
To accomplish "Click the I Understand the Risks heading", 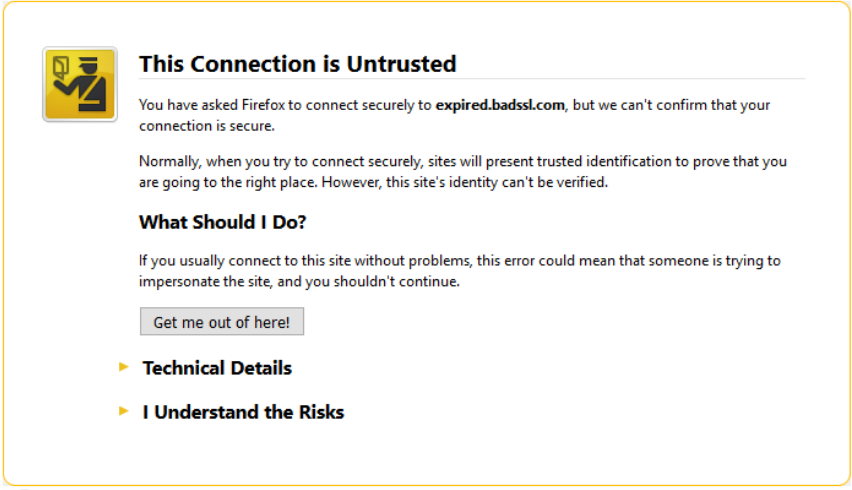I will 243,412.
